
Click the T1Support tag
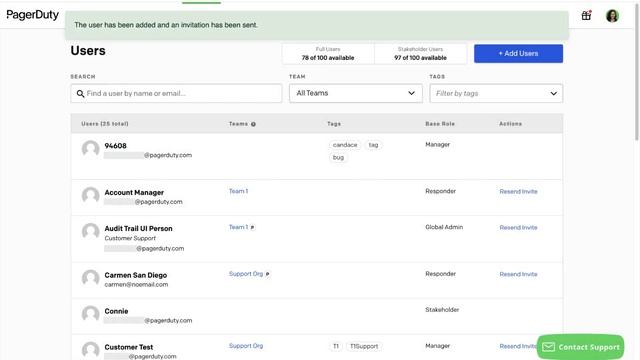pyautogui.click(x=364, y=346)
